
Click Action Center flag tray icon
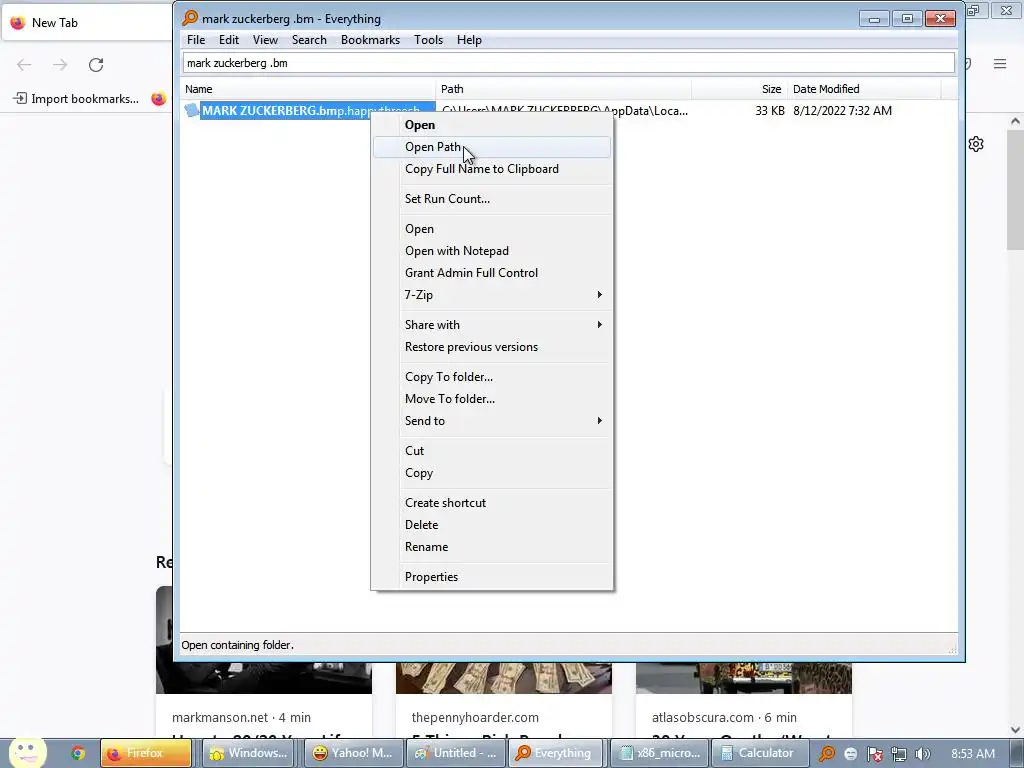coord(875,754)
